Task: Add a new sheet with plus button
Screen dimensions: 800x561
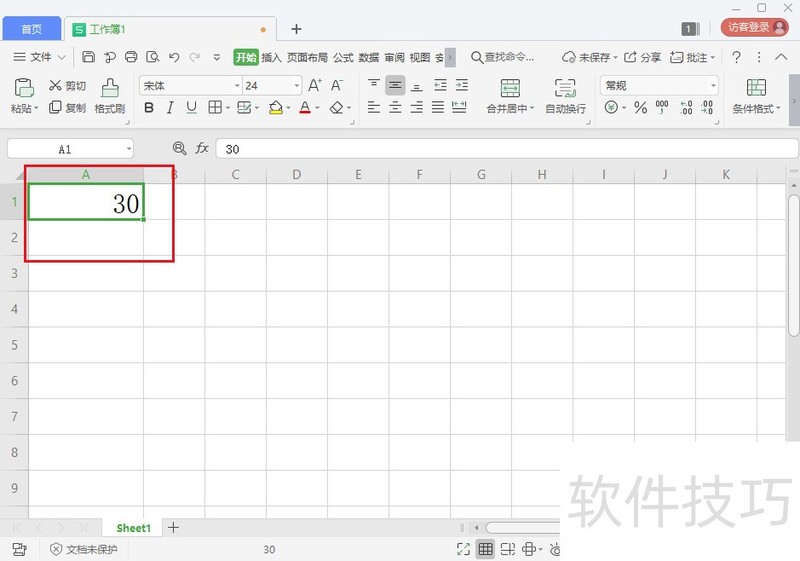Action: click(x=173, y=527)
